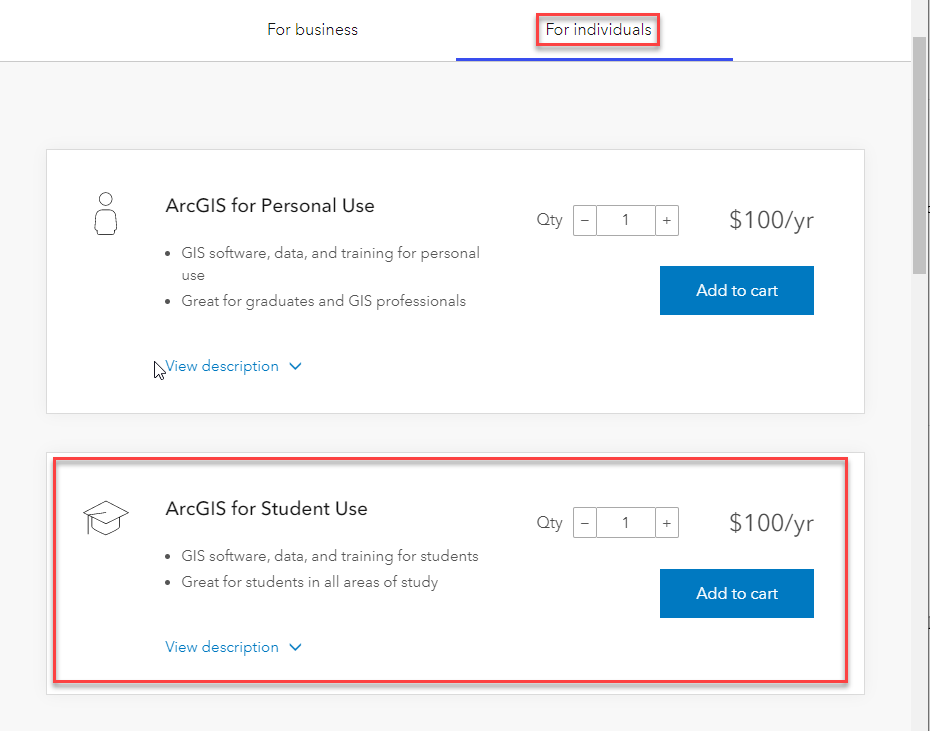Increase quantity for ArcGIS for Student Use
Viewport: 930px width, 731px height.
point(667,522)
